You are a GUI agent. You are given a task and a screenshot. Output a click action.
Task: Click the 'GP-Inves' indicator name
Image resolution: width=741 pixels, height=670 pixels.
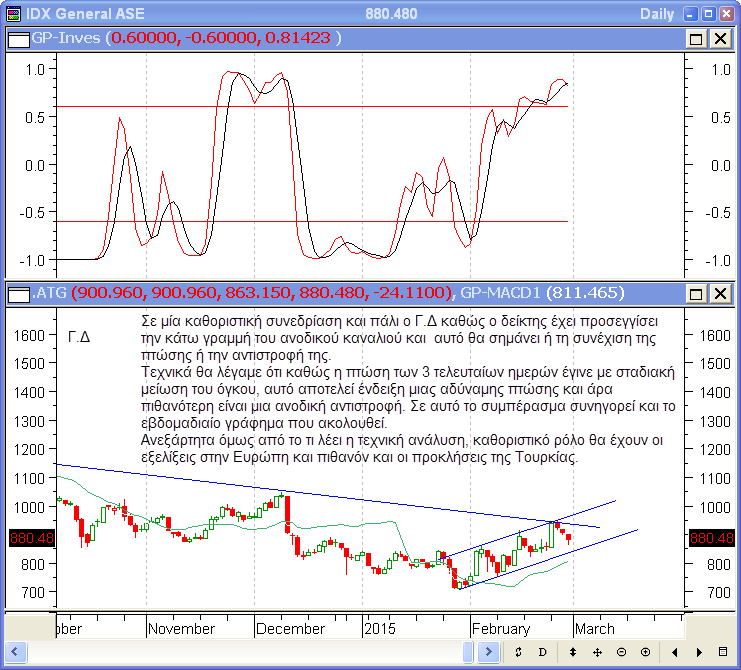(x=66, y=38)
